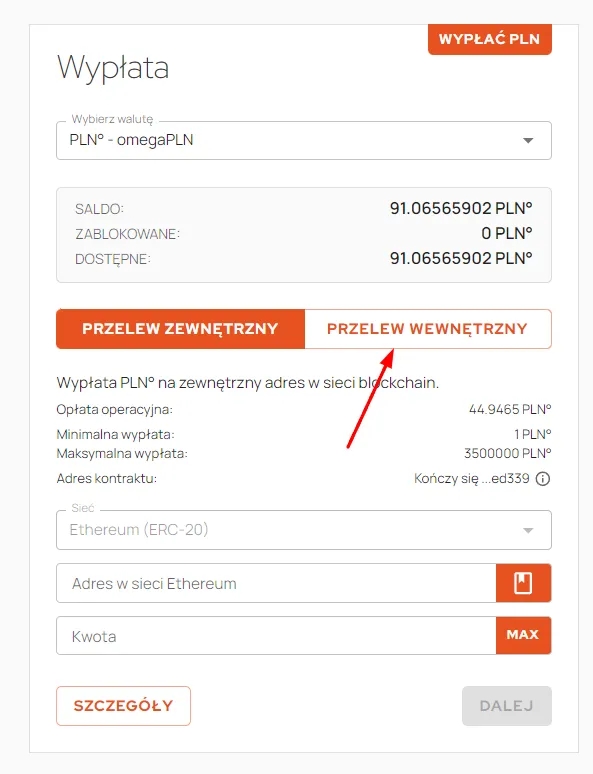Open the PLN° - omegaPLN currency selector
Image resolution: width=593 pixels, height=774 pixels.
[304, 141]
